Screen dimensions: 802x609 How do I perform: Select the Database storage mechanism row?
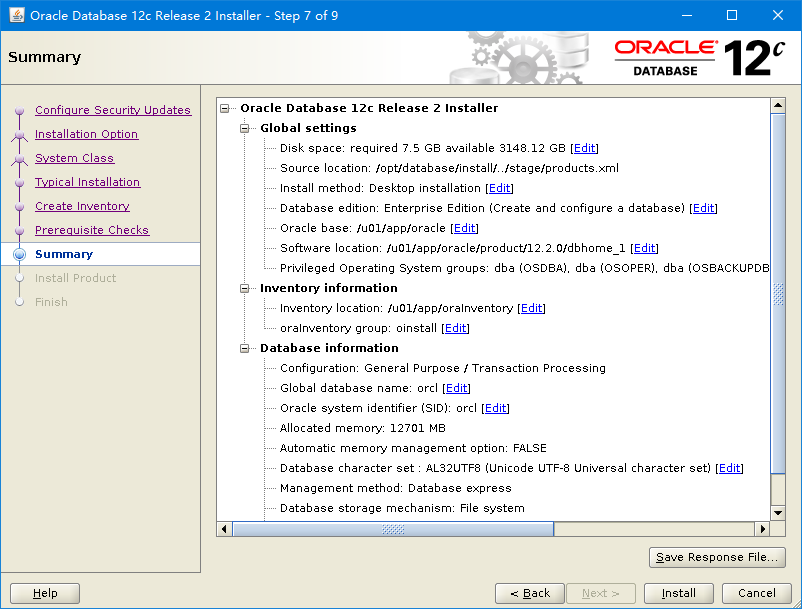click(402, 508)
